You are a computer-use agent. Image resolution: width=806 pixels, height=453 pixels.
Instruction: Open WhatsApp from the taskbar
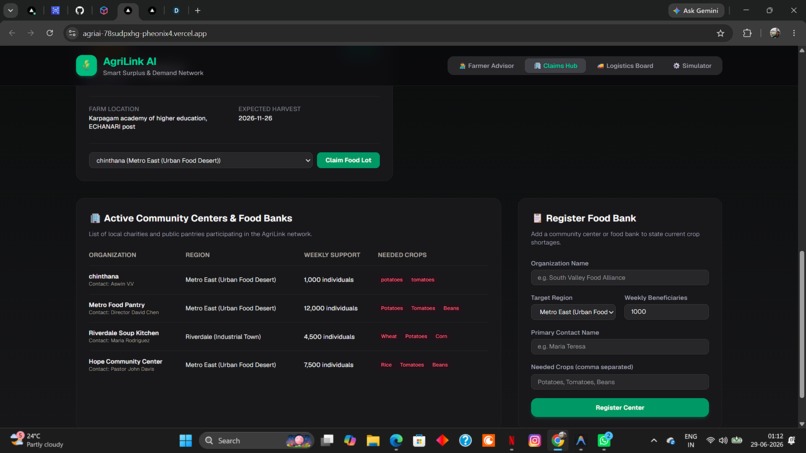604,441
